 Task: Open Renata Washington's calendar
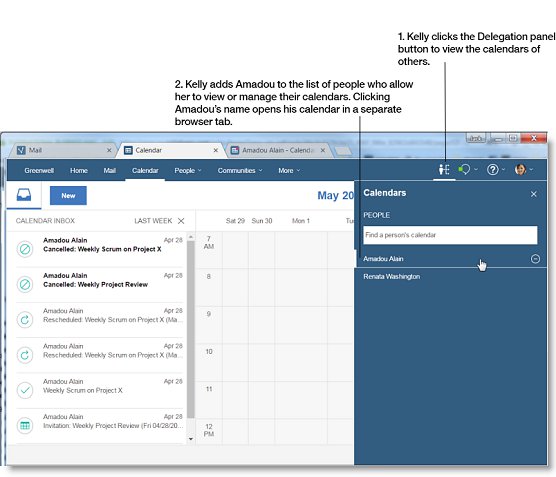tap(391, 277)
